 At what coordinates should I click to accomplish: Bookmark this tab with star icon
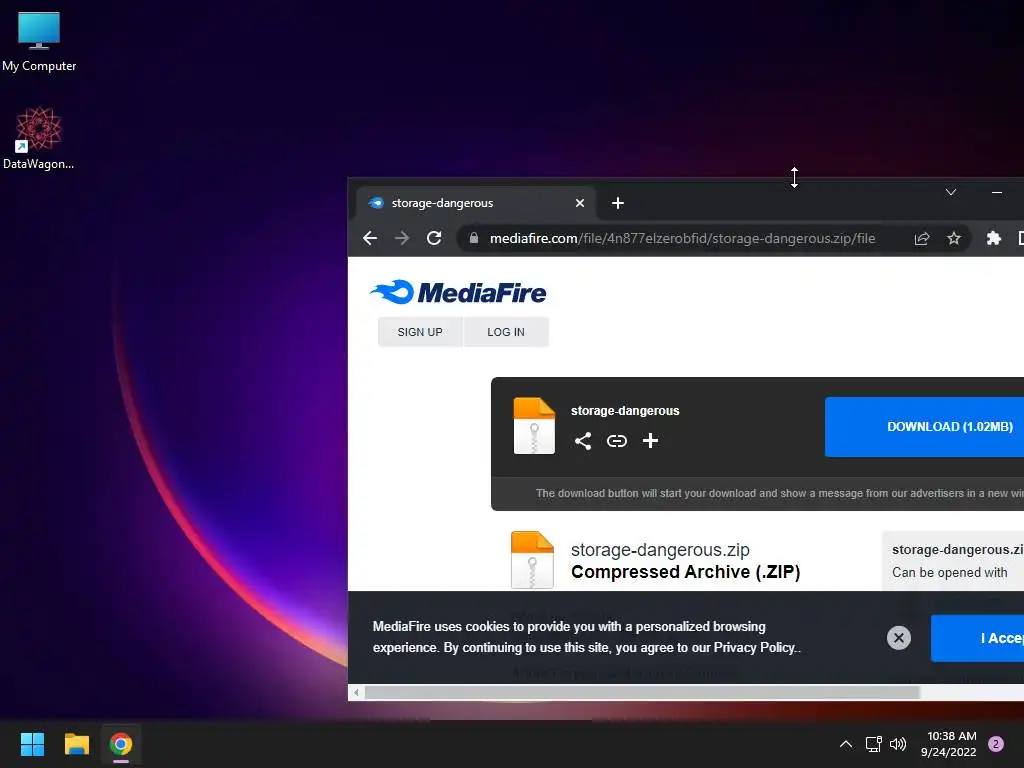pyautogui.click(x=954, y=238)
